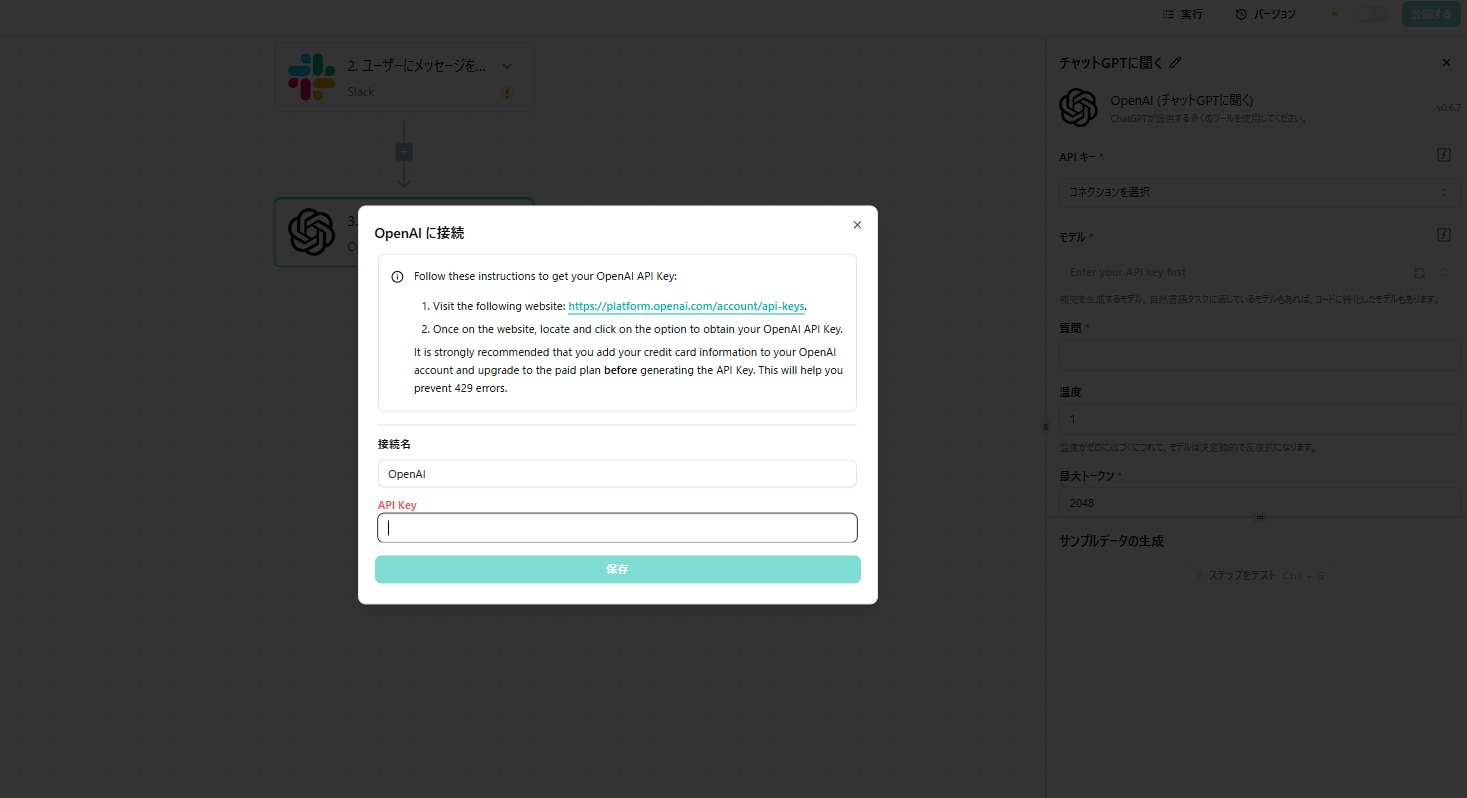Click the plus icon between workflow steps

pyautogui.click(x=404, y=152)
